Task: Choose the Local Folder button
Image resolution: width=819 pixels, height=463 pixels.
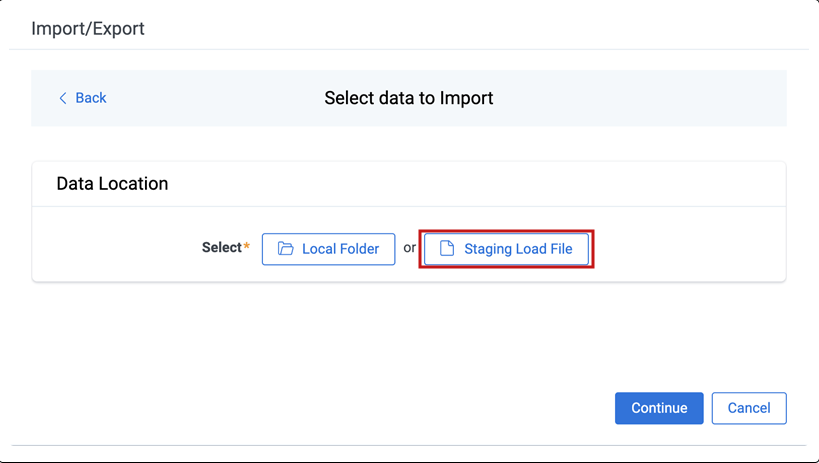Action: click(x=328, y=249)
